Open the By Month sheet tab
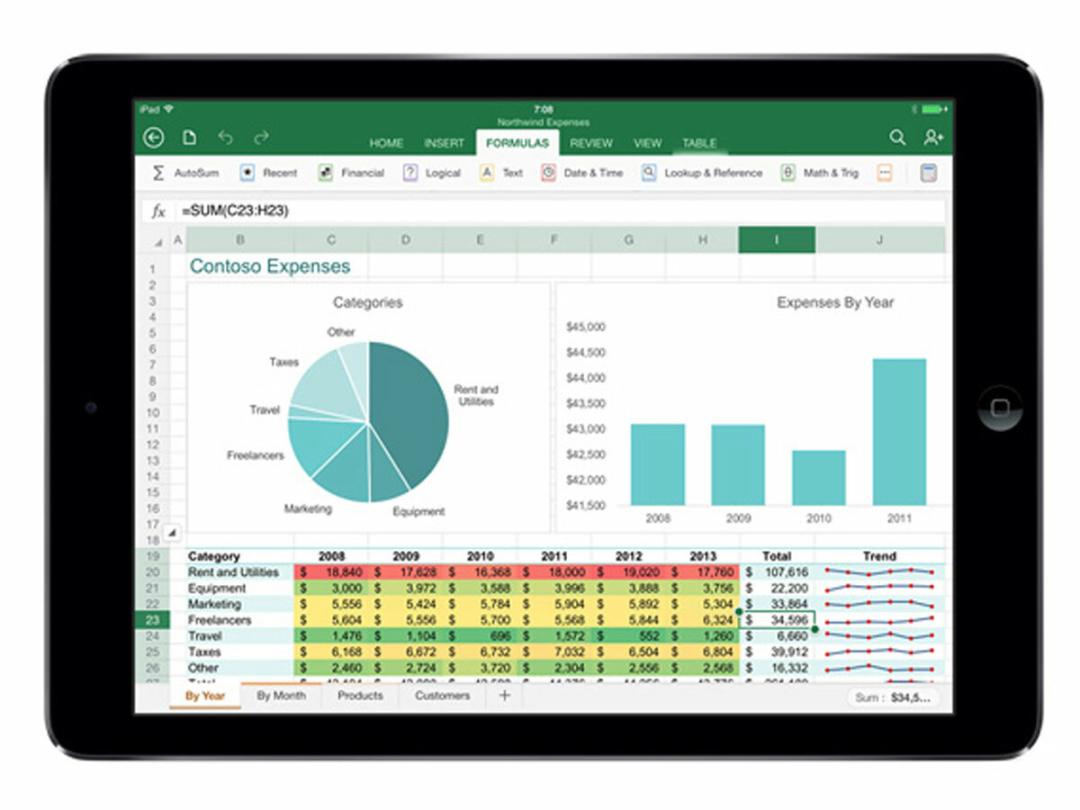The image size is (1080, 810). pos(281,695)
